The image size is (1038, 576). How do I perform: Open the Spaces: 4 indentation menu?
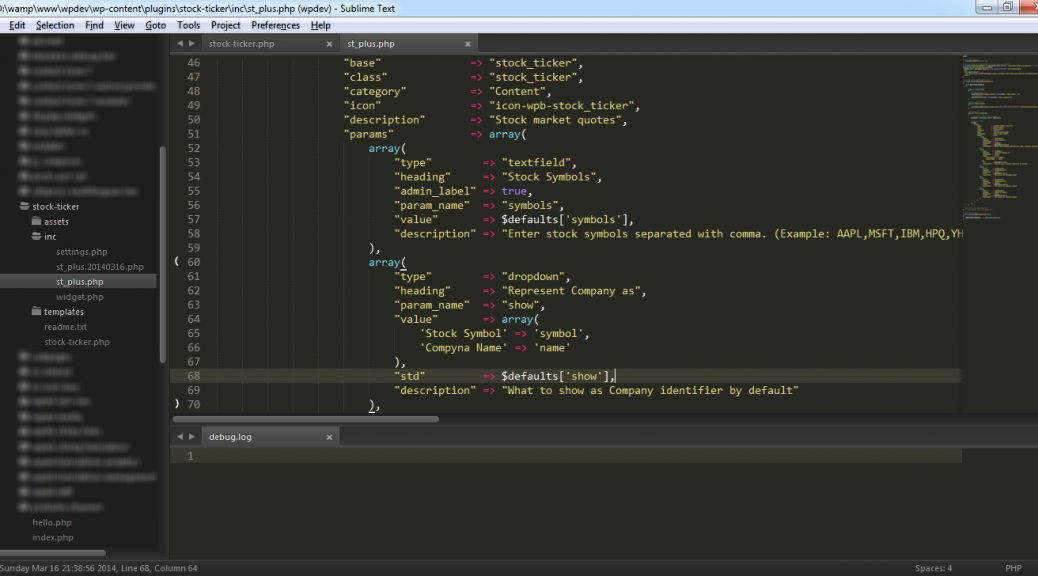[x=933, y=568]
